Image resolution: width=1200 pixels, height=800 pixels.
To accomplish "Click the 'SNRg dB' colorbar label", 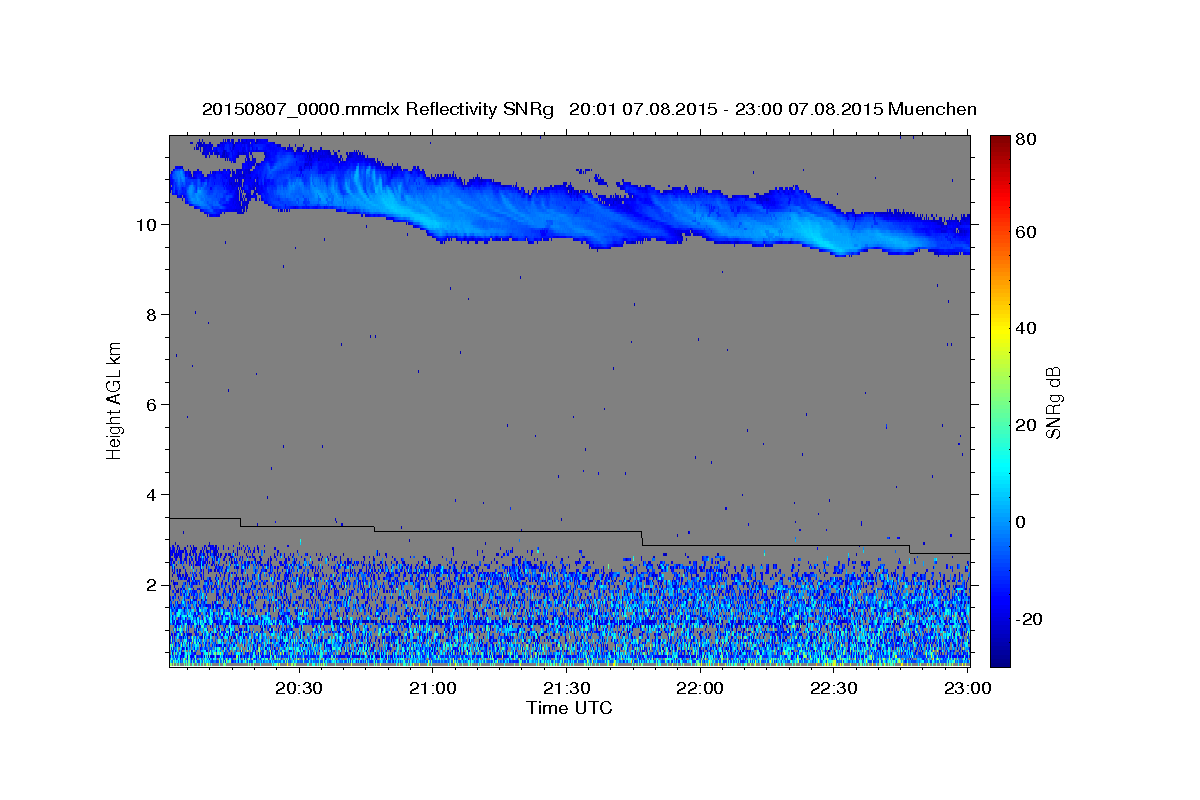I will (1053, 402).
